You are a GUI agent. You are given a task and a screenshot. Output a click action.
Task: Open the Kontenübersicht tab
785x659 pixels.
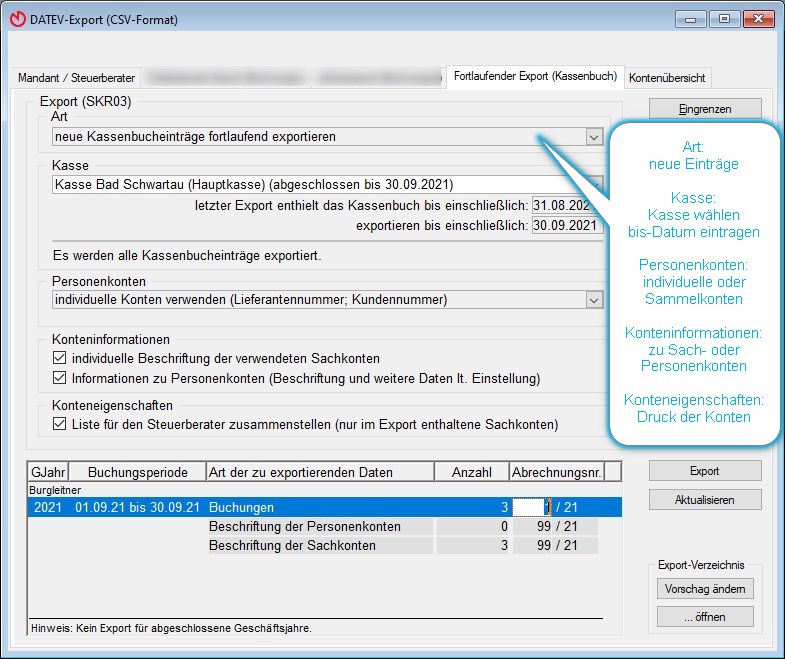pyautogui.click(x=667, y=78)
